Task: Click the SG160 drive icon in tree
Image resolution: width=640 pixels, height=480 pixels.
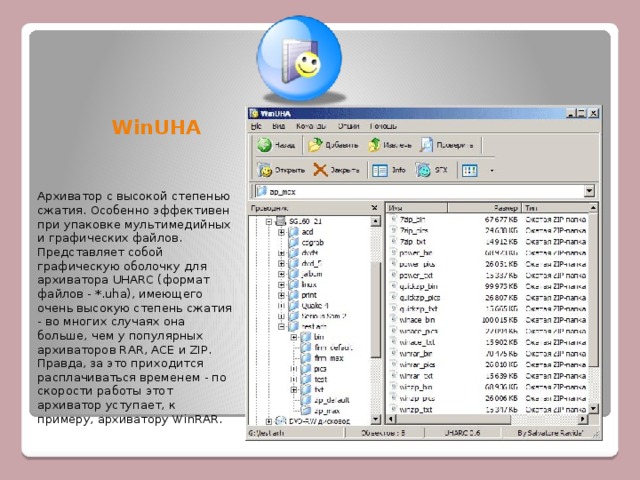Action: (281, 221)
